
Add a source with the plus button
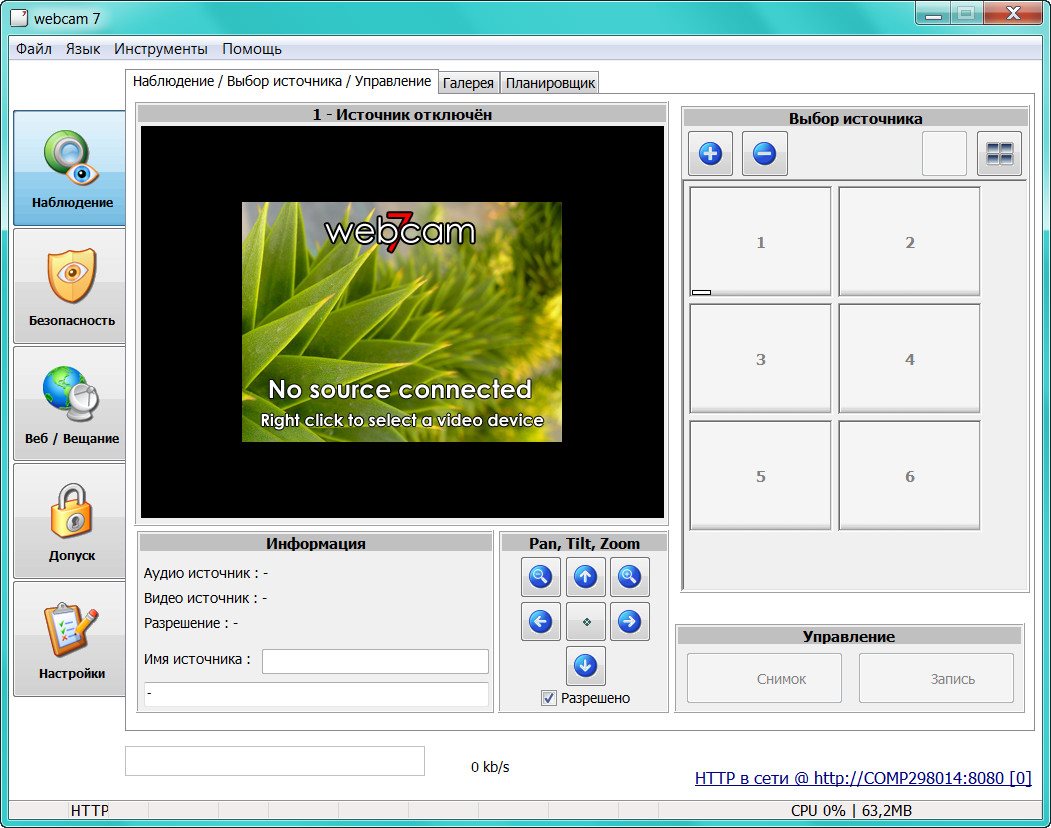(x=710, y=154)
